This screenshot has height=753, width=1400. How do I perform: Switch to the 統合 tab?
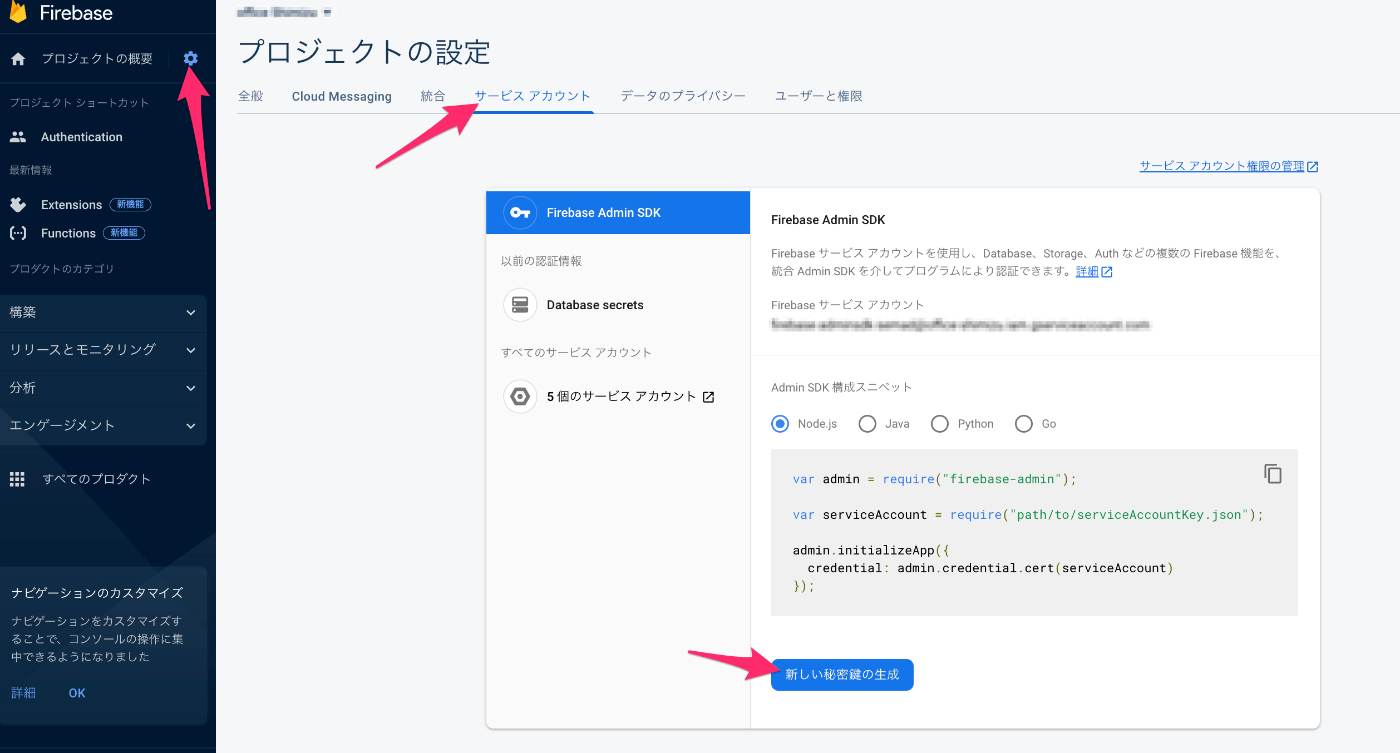tap(433, 96)
